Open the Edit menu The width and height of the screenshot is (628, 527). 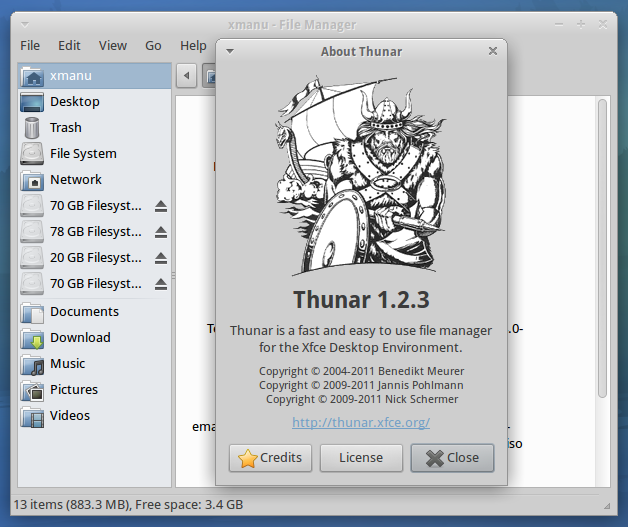(69, 46)
